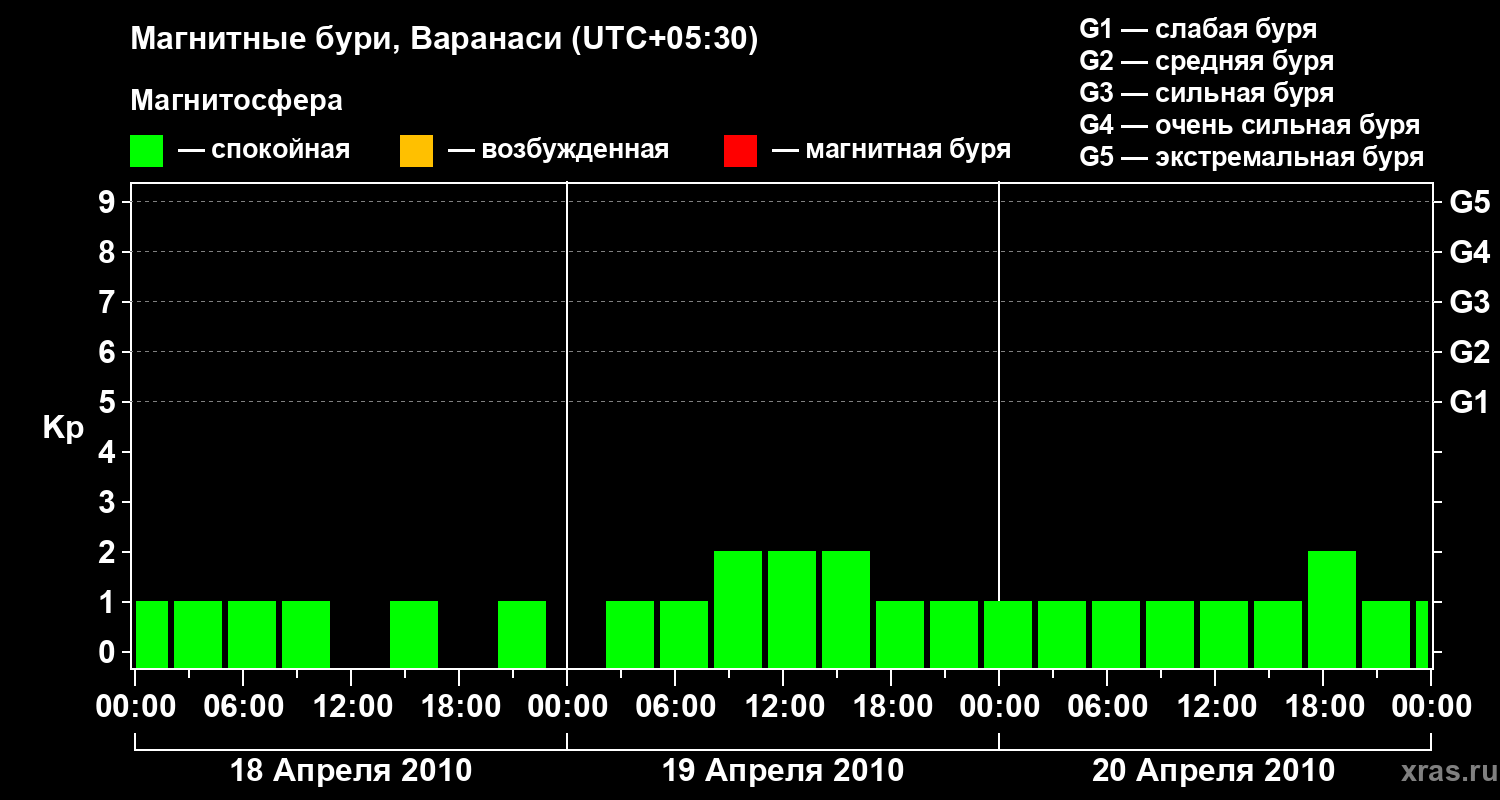Click the 'G2 — средняя буря' legend line
This screenshot has width=1500, height=800.
[1206, 61]
